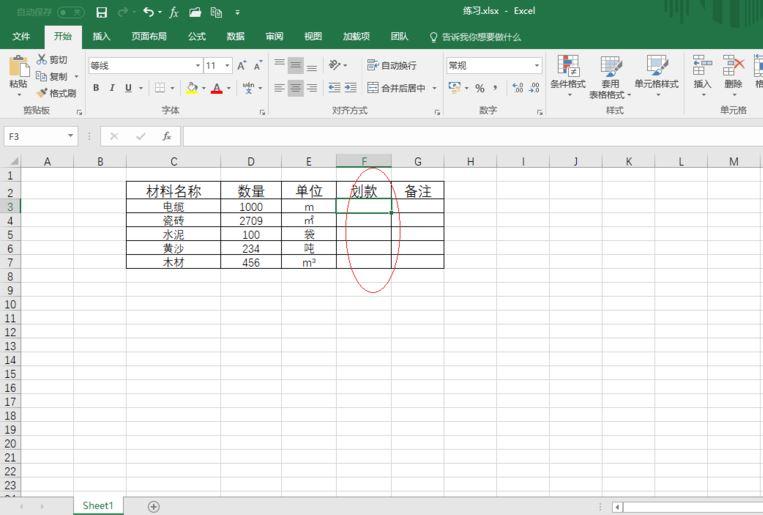Select the Sheet1 tab
Image resolution: width=763 pixels, height=515 pixels.
98,506
